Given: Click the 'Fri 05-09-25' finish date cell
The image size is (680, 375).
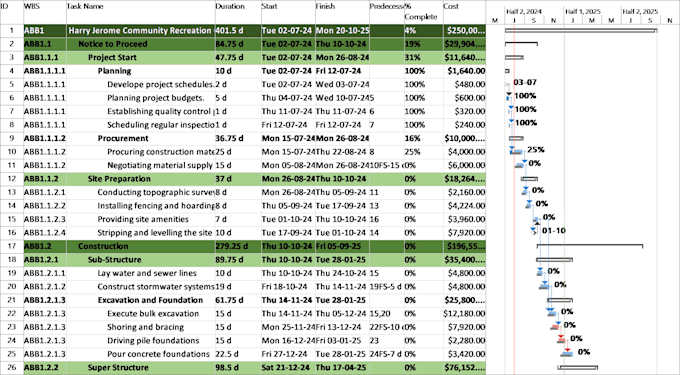Looking at the screenshot, I should (x=342, y=246).
